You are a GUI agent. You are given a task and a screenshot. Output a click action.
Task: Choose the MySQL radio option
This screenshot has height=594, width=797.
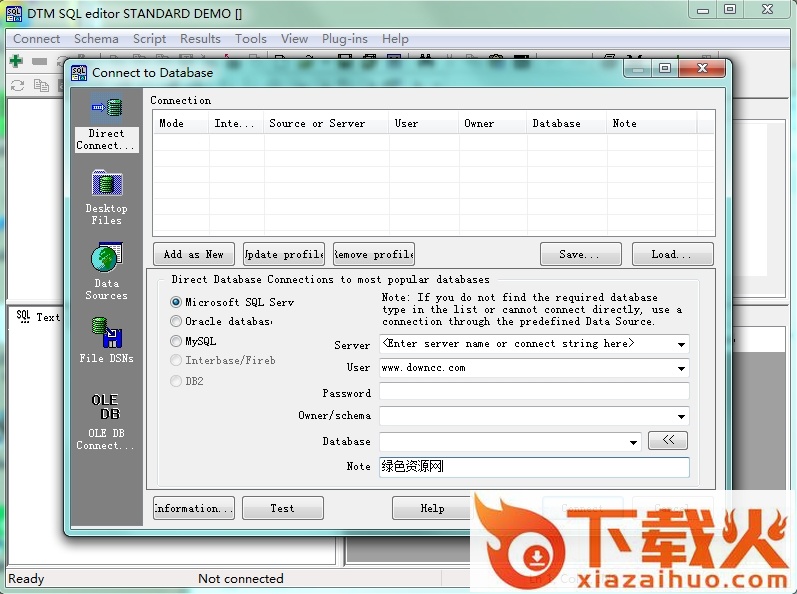point(176,341)
